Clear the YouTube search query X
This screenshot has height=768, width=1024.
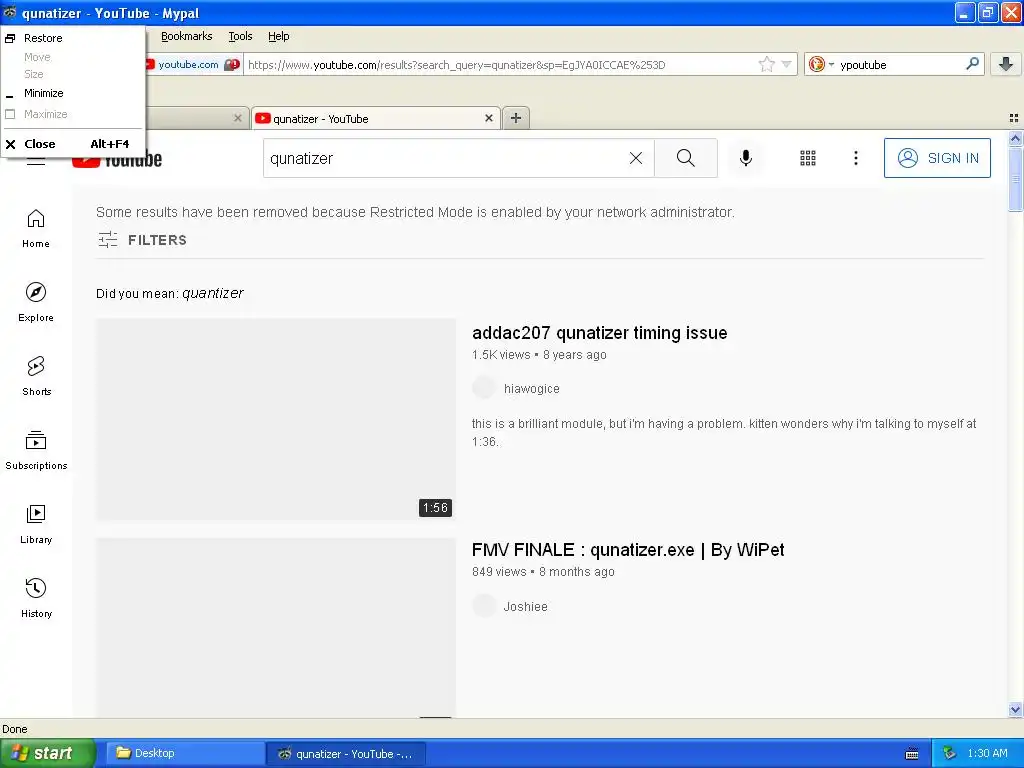(635, 158)
